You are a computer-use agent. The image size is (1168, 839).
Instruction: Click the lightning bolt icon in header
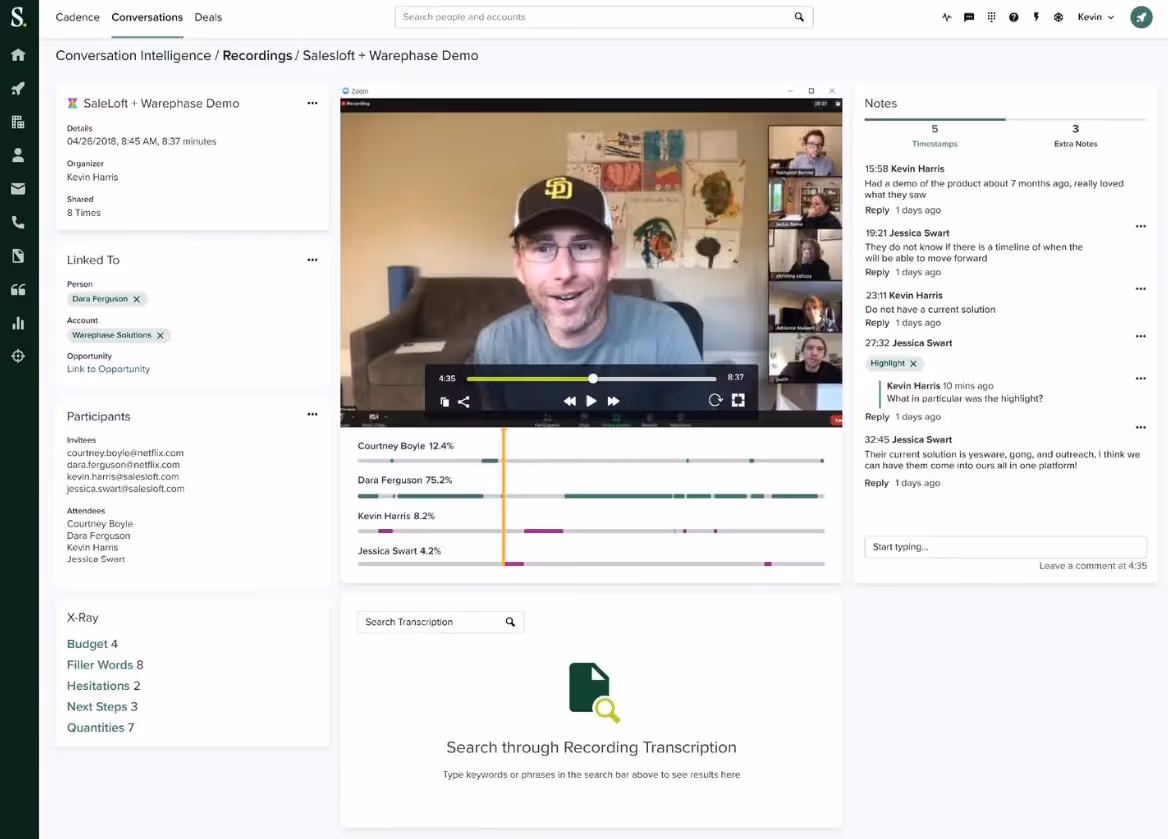click(1035, 17)
